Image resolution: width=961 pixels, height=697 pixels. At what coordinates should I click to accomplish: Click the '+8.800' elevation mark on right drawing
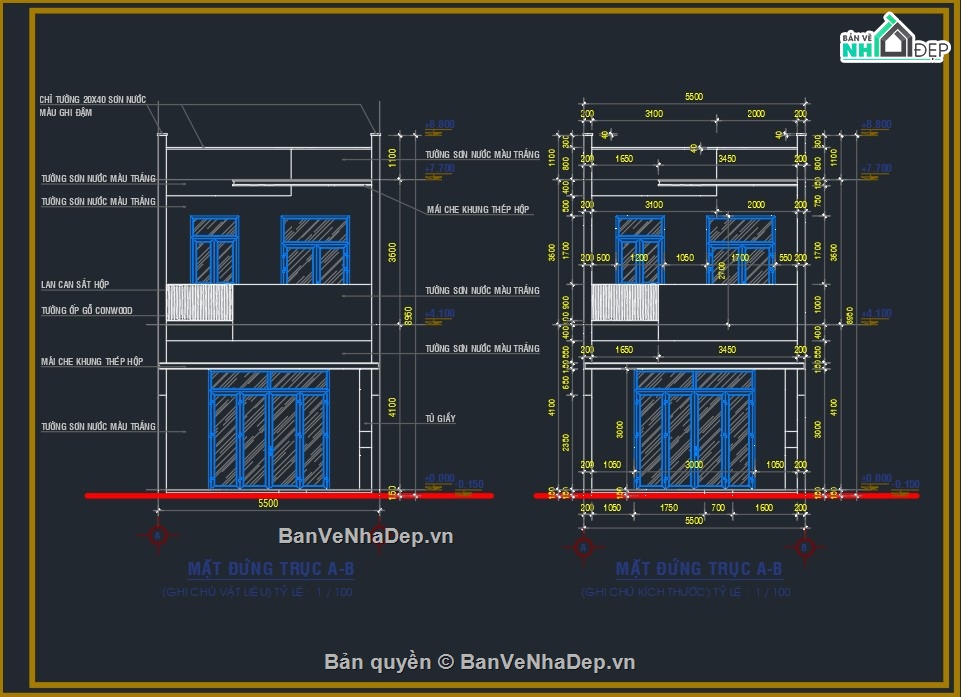click(876, 124)
